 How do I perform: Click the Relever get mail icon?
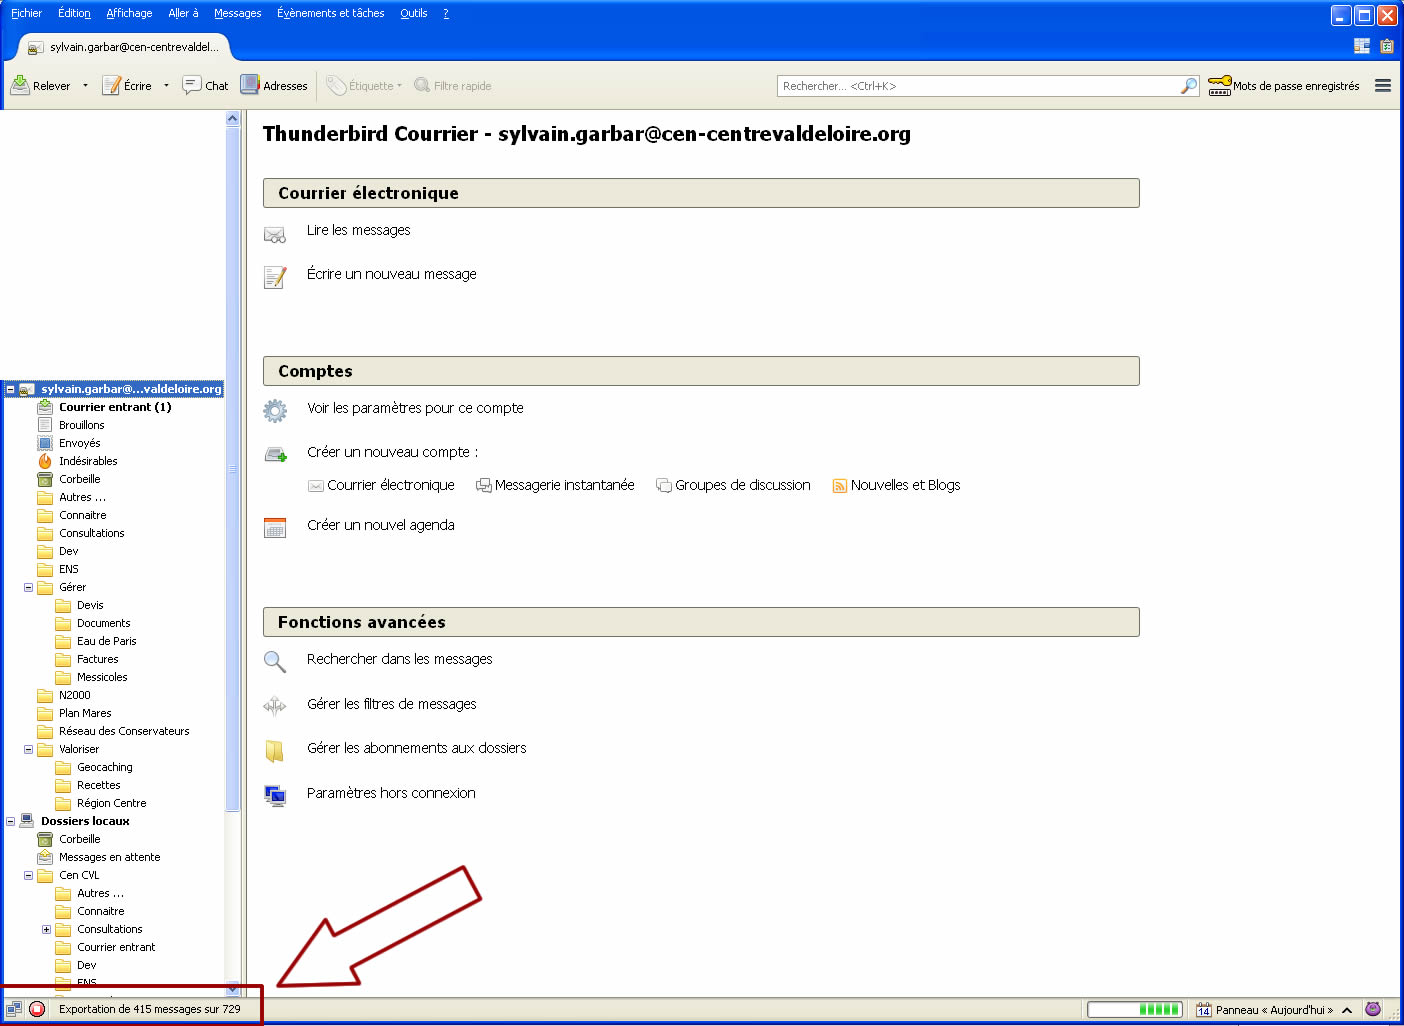coord(20,86)
